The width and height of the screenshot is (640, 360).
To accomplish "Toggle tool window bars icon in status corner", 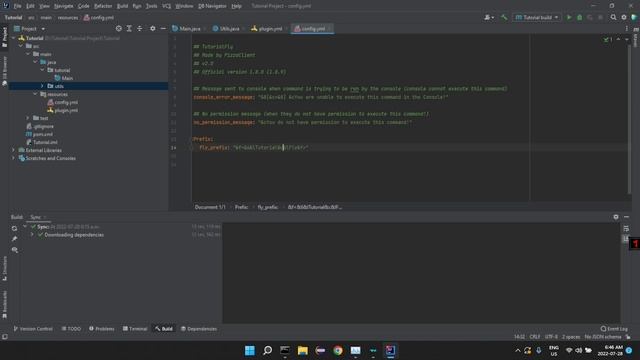I will pos(4,337).
